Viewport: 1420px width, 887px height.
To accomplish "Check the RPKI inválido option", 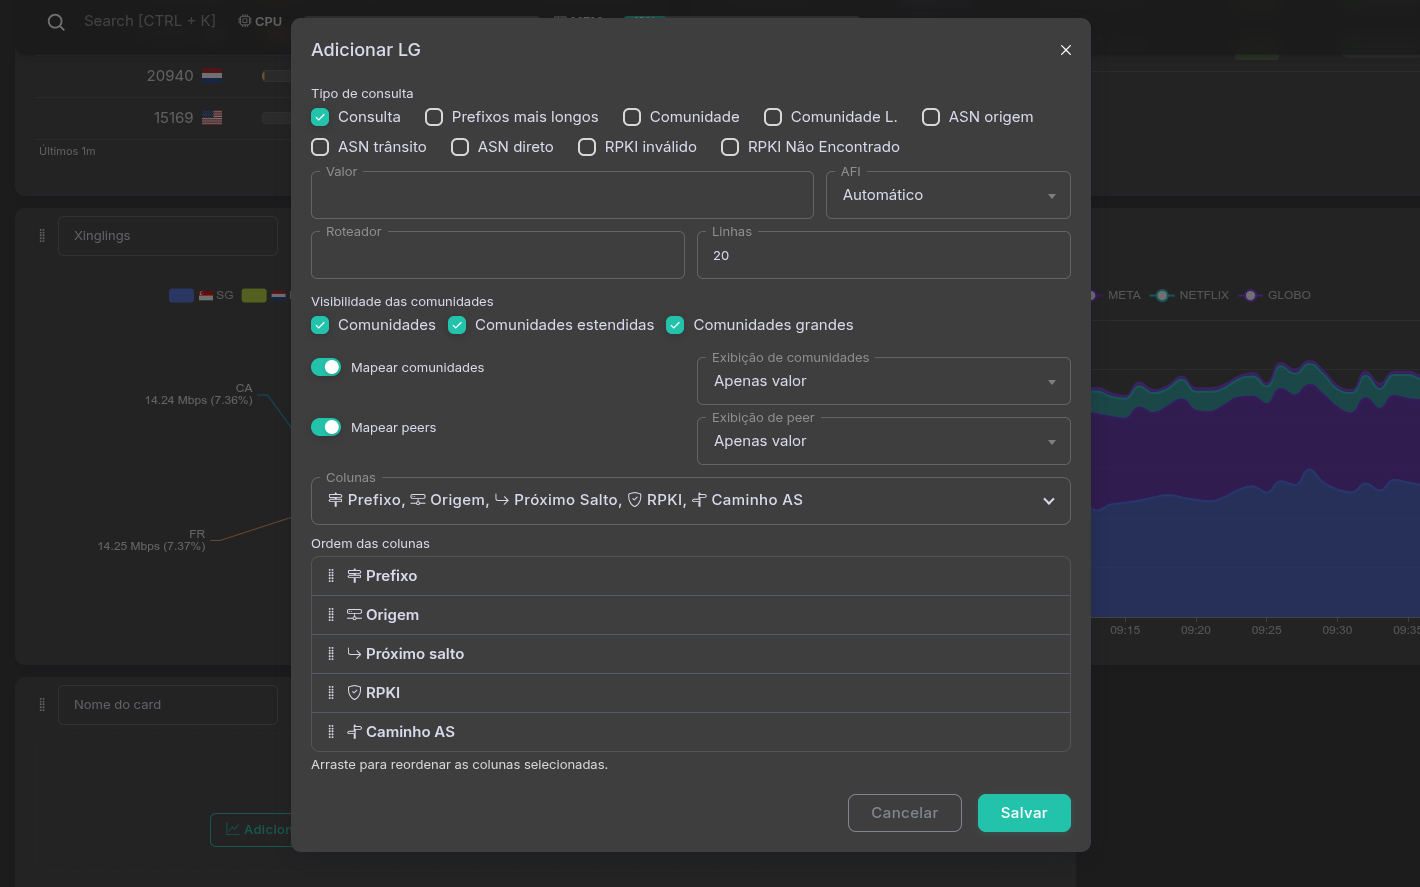I will 587,147.
